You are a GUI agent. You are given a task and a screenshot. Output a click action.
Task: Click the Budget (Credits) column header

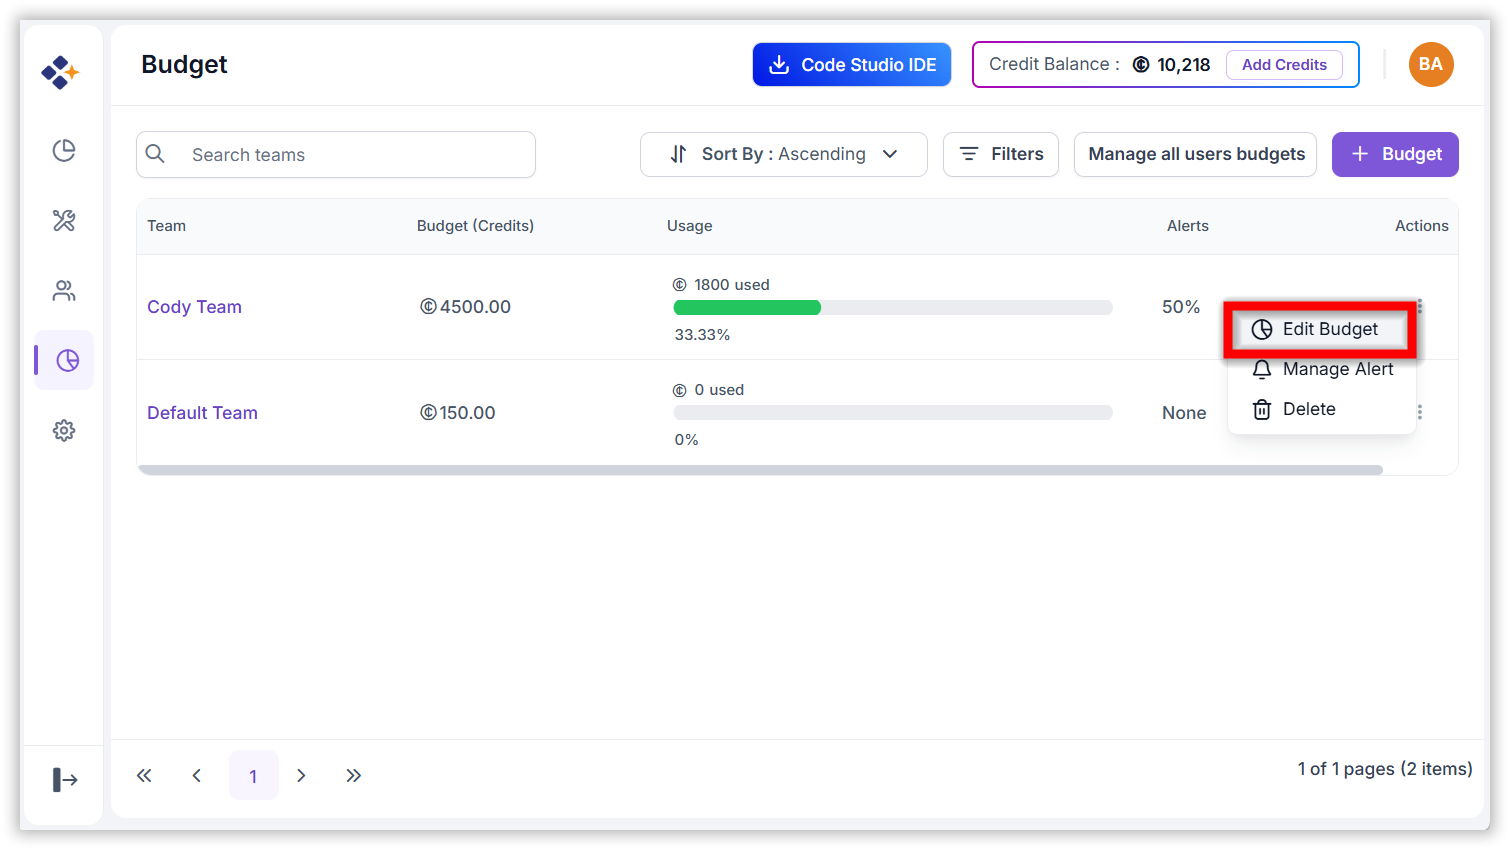[475, 226]
